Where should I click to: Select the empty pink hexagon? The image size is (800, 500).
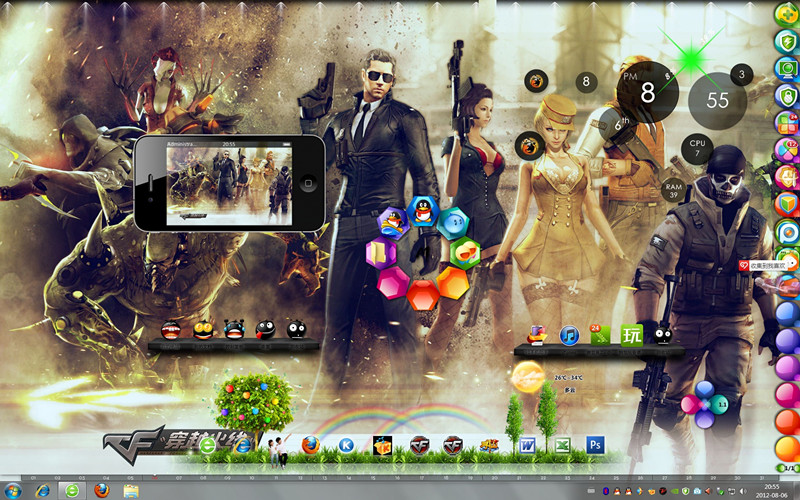pyautogui.click(x=393, y=283)
